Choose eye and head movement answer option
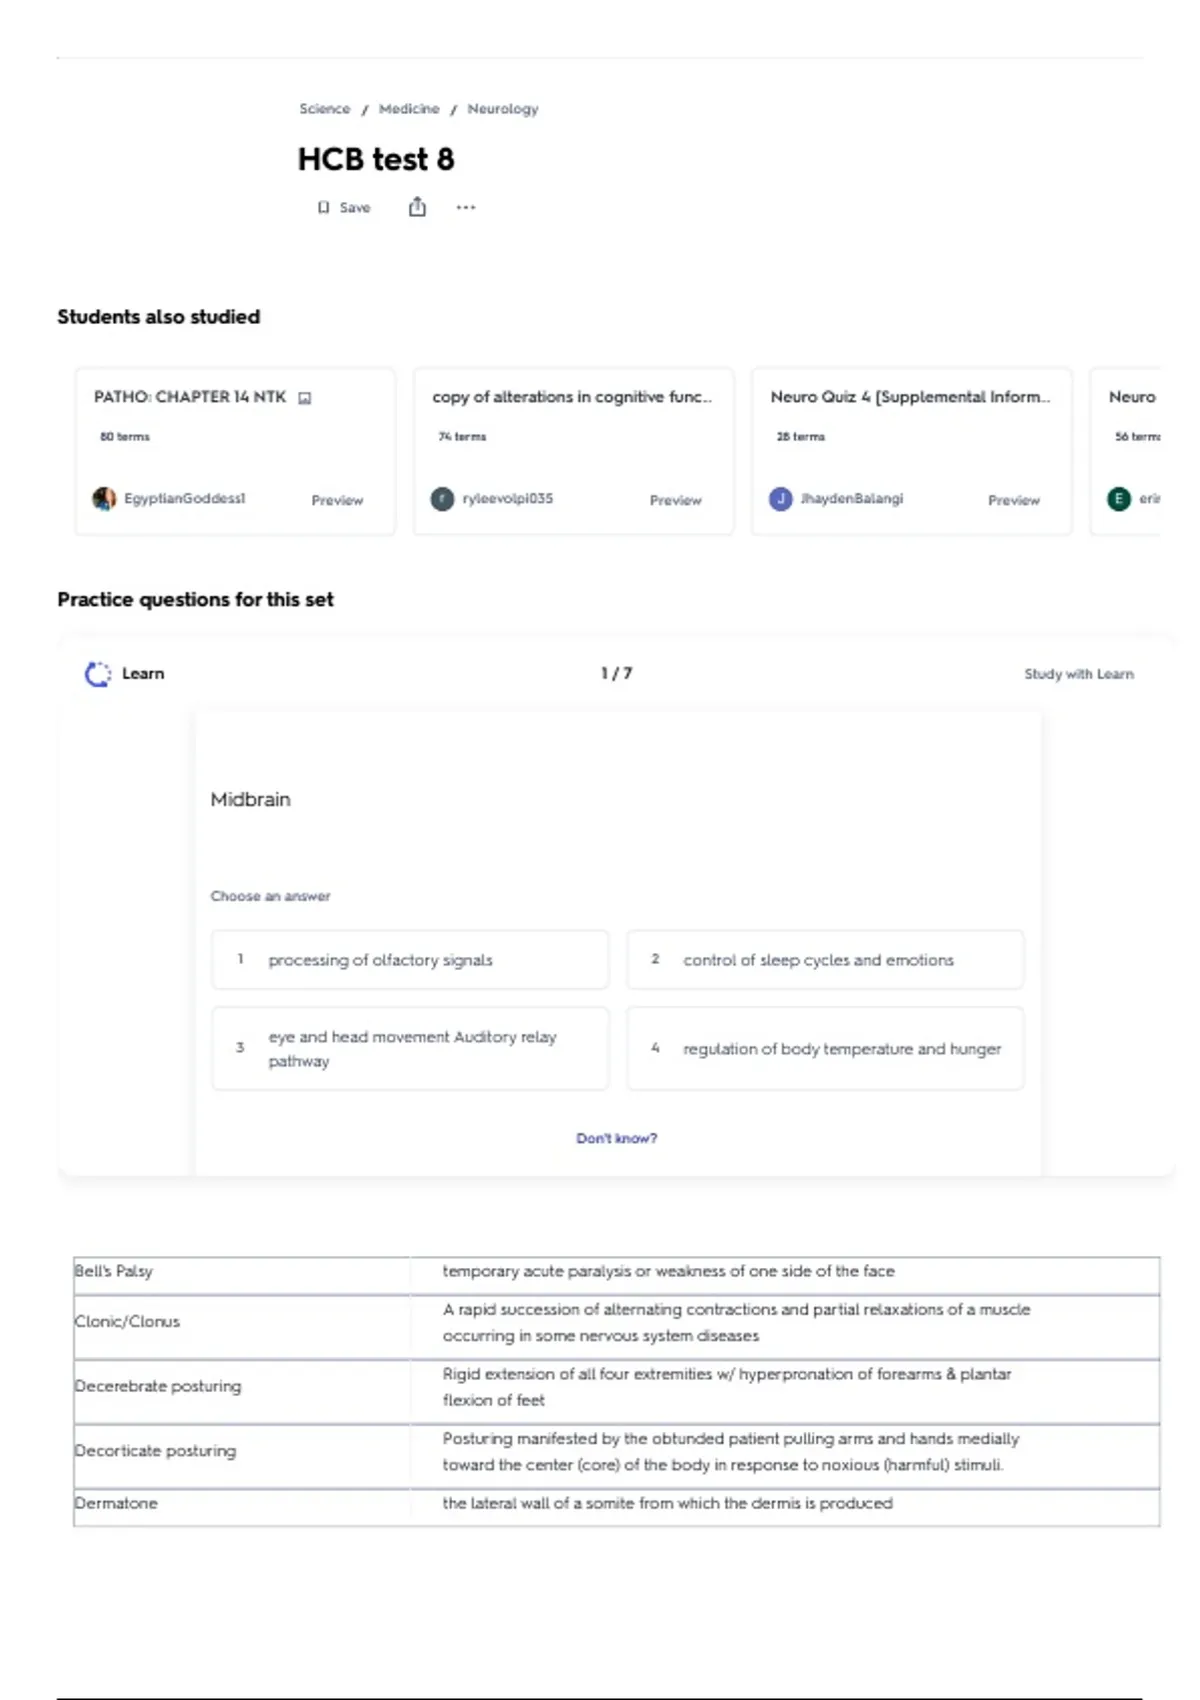This screenshot has width=1200, height=1700. click(410, 1049)
